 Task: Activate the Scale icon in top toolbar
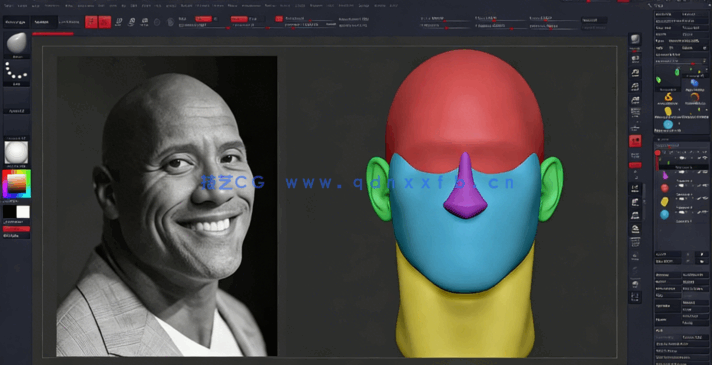pyautogui.click(x=131, y=22)
